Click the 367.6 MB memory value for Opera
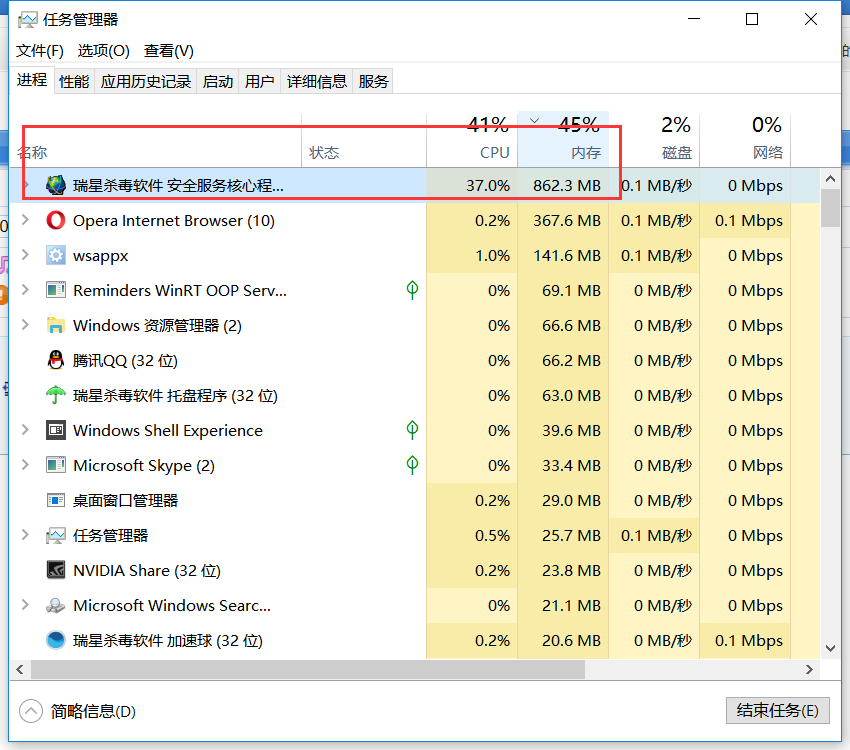Viewport: 850px width, 750px height. (x=567, y=221)
